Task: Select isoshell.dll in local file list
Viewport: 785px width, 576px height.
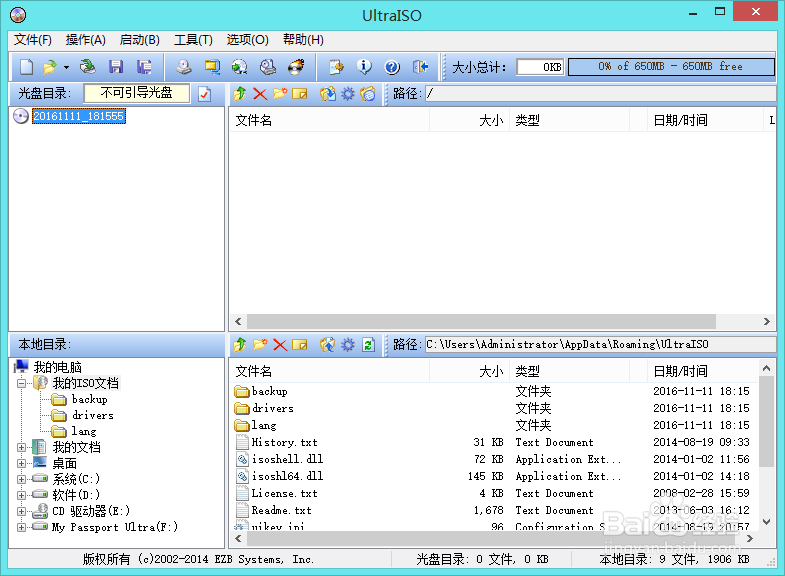Action: click(x=287, y=459)
